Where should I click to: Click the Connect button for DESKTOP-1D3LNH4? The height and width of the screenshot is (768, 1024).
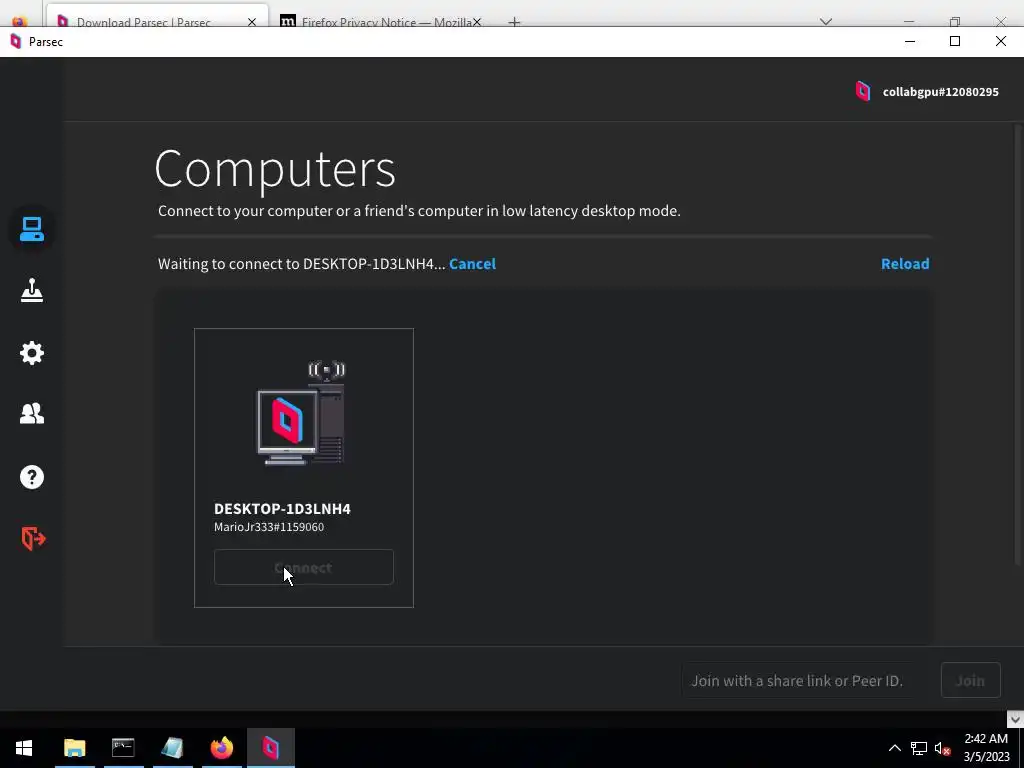point(304,567)
